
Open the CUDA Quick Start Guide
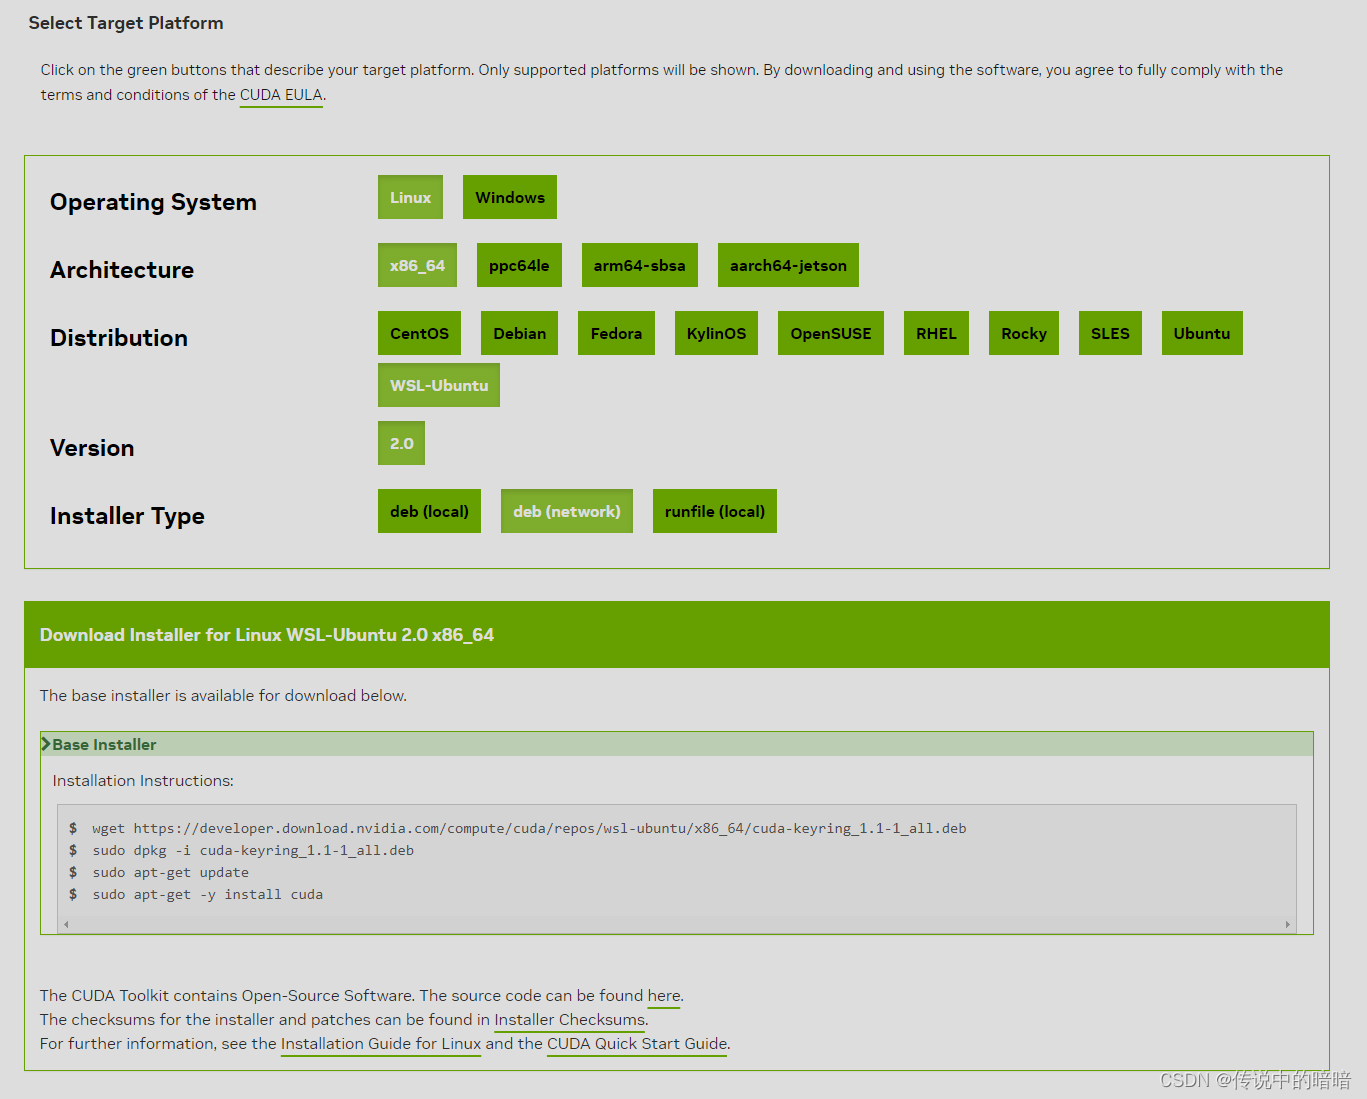click(x=636, y=1043)
